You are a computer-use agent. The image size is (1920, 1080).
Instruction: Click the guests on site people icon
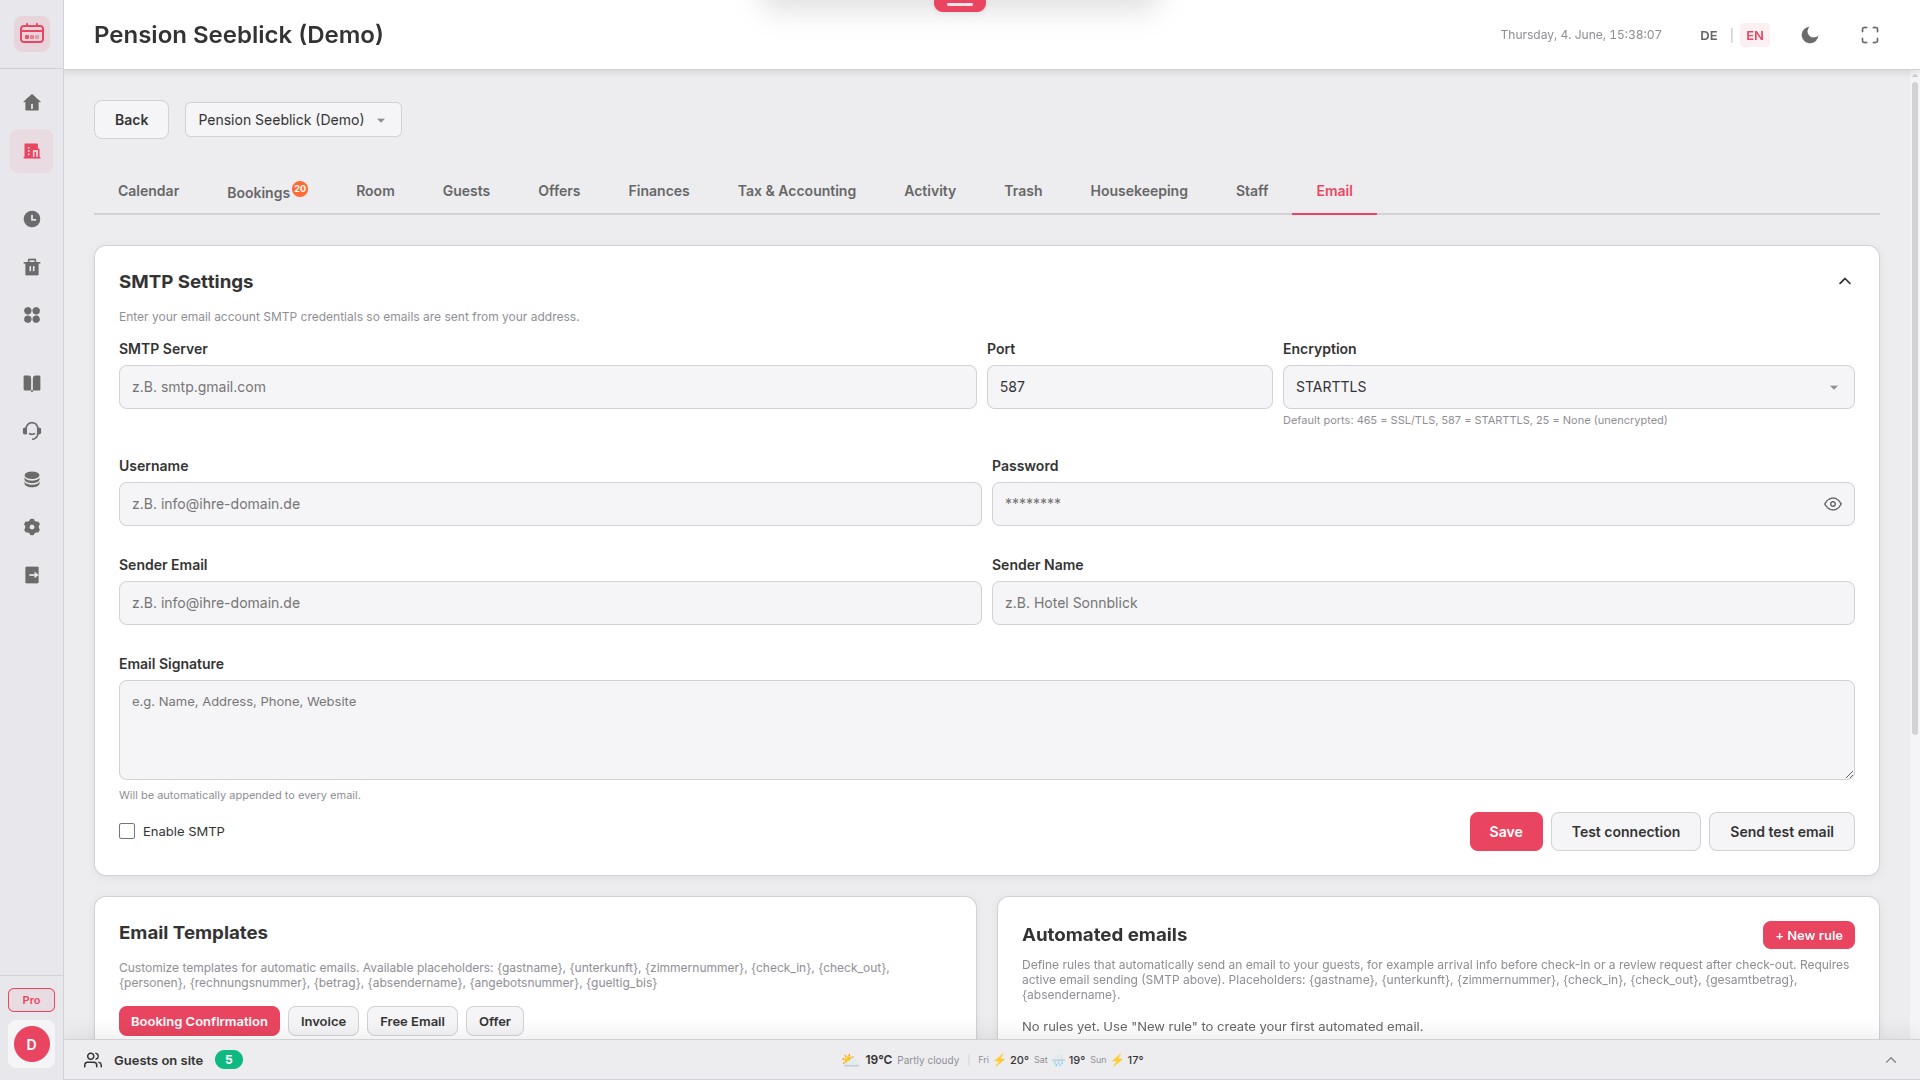click(x=93, y=1060)
